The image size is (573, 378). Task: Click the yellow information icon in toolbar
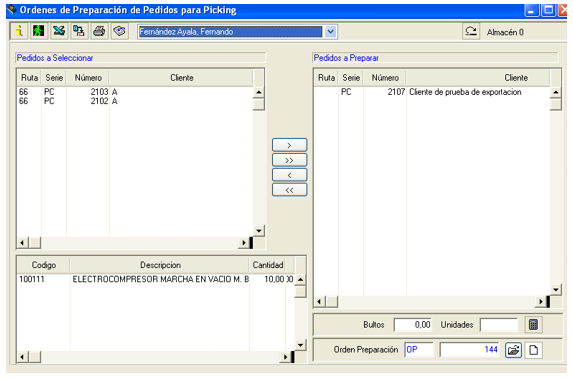[x=19, y=31]
